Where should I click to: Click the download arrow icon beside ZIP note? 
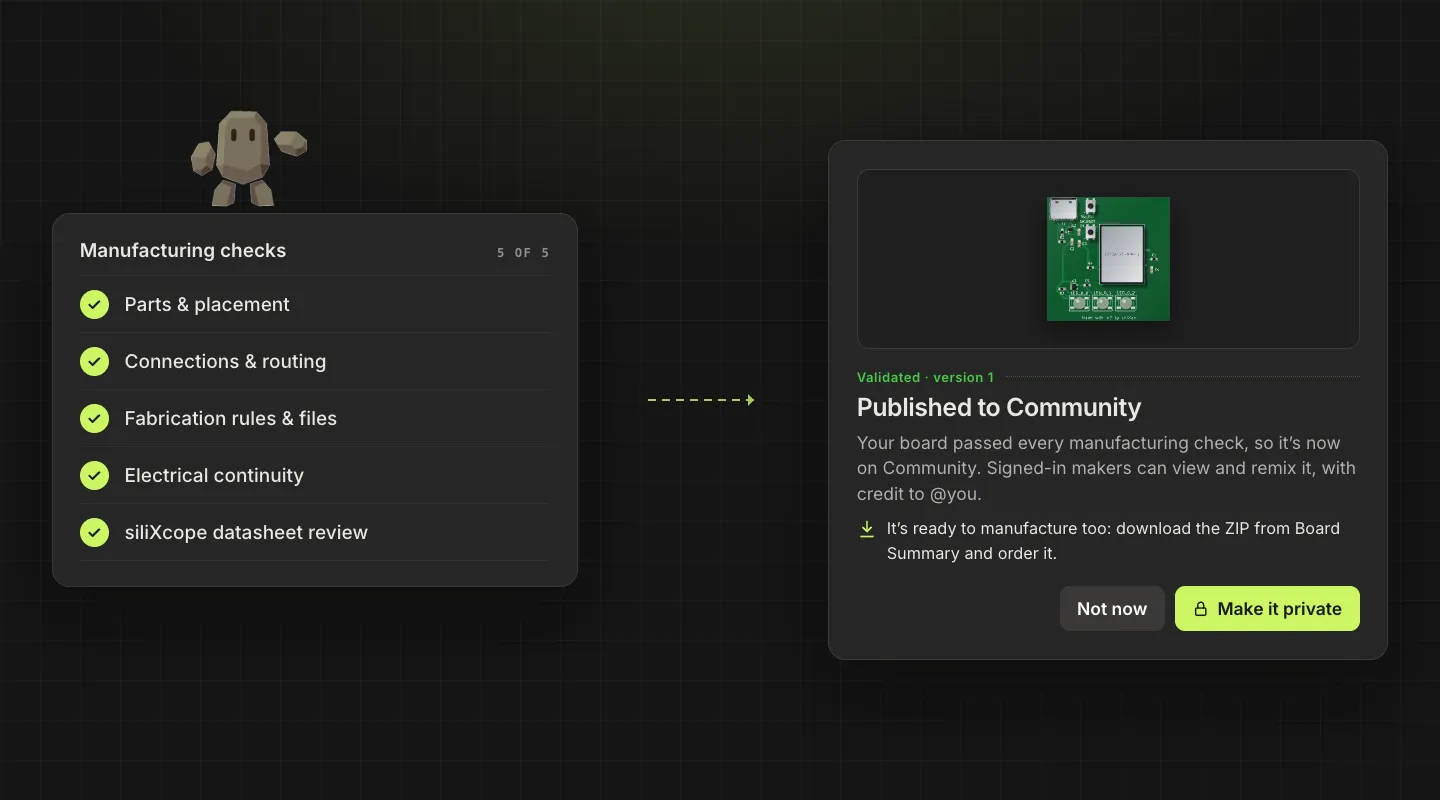[x=867, y=529]
